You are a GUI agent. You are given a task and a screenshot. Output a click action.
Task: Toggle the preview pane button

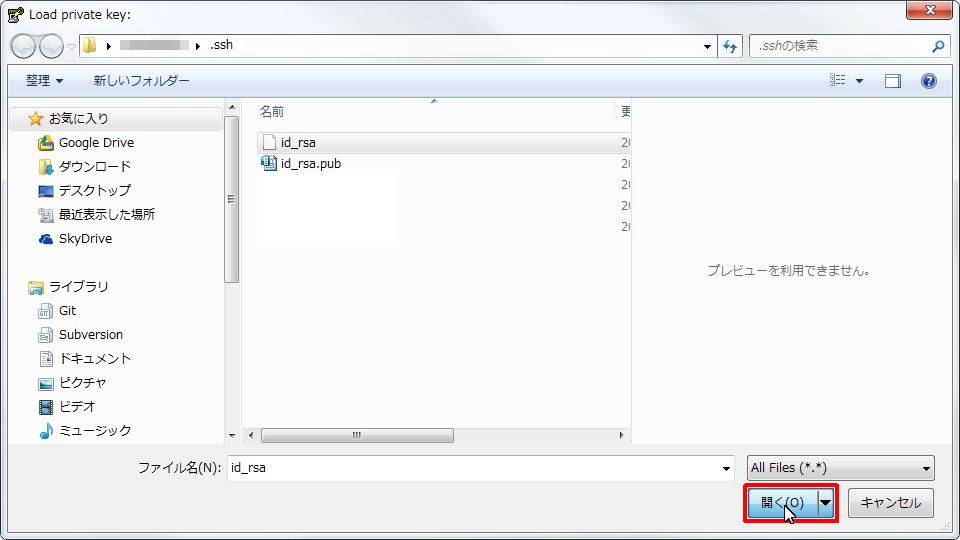click(892, 81)
